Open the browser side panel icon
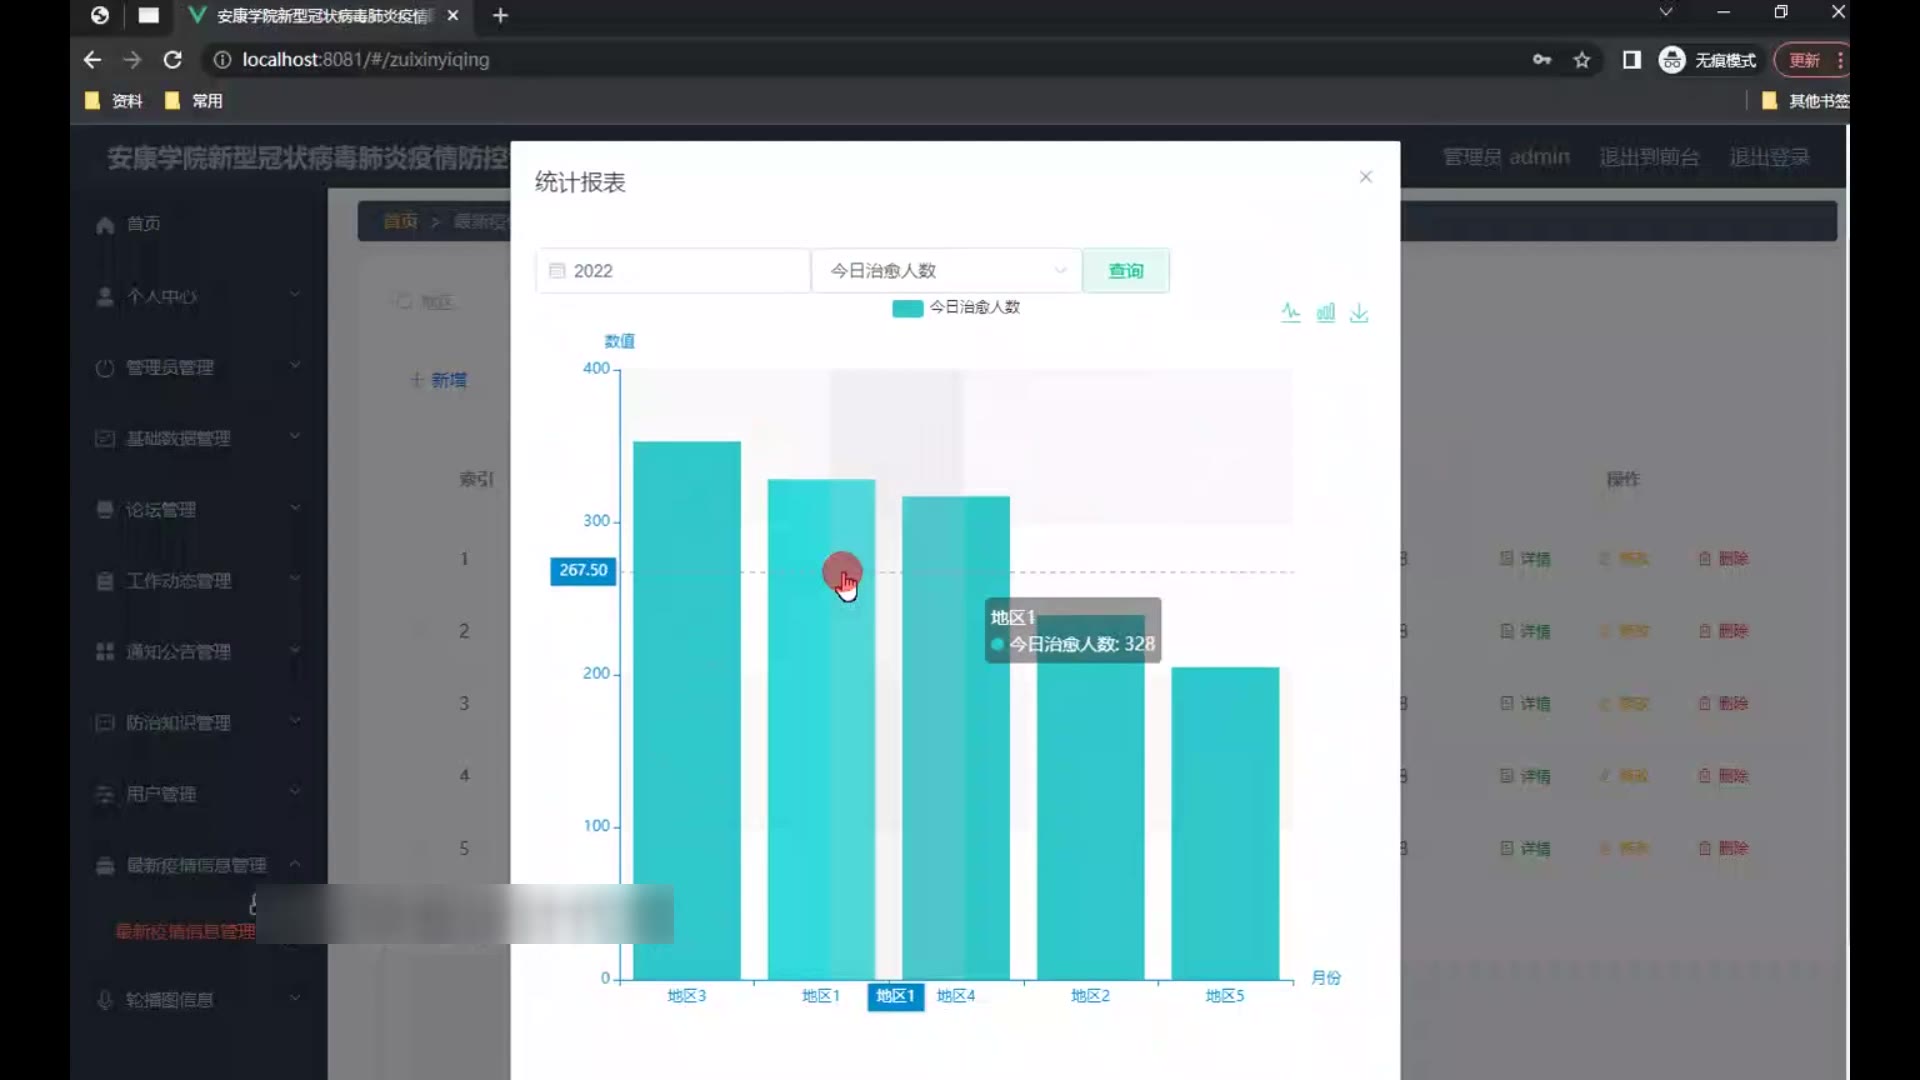1920x1080 pixels. [1631, 60]
